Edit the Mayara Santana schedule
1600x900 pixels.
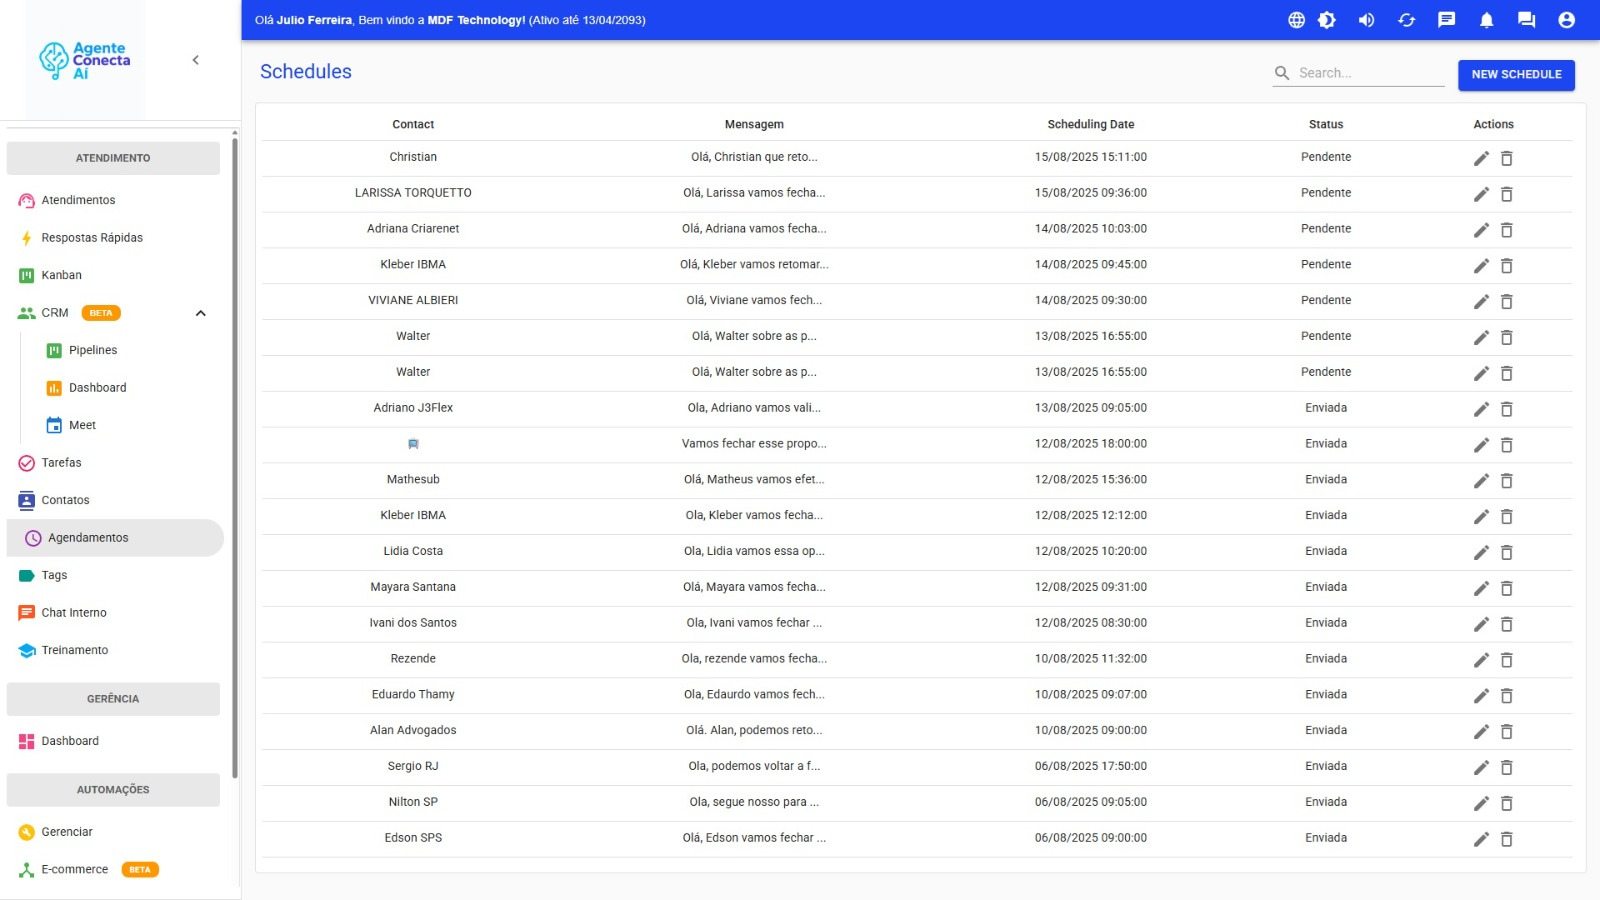(x=1481, y=588)
